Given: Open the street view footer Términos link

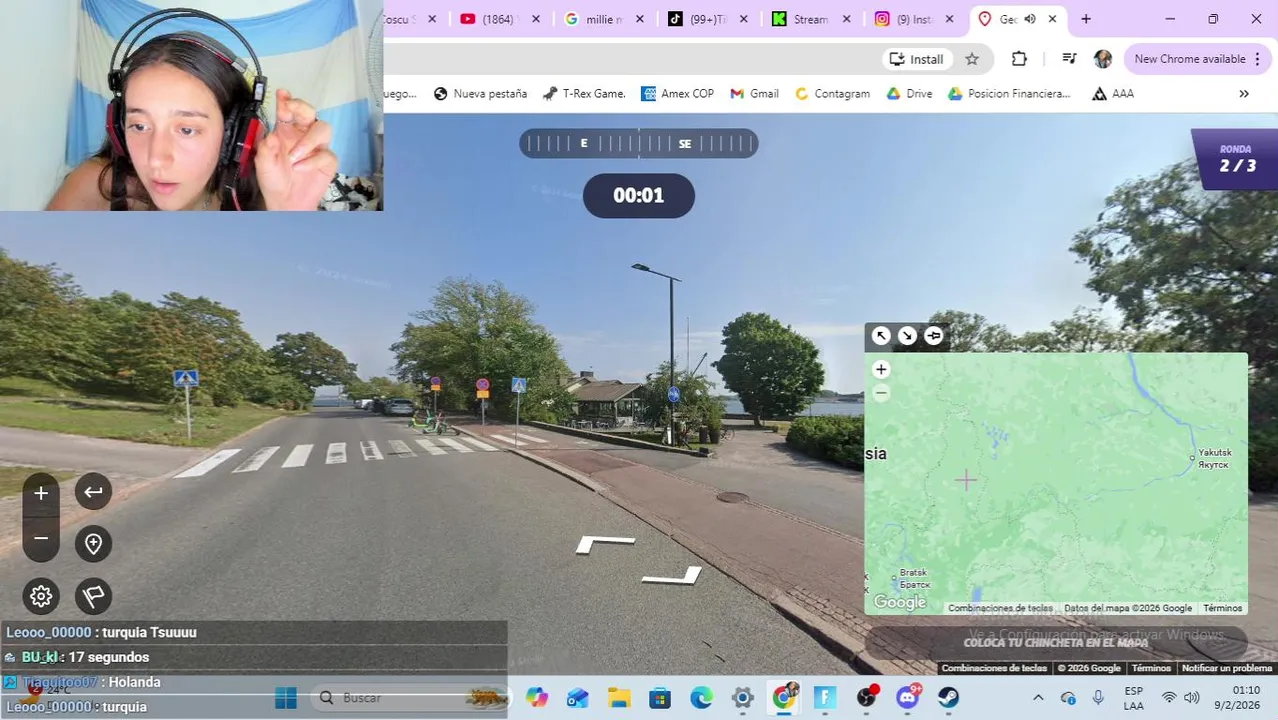Looking at the screenshot, I should [1151, 668].
